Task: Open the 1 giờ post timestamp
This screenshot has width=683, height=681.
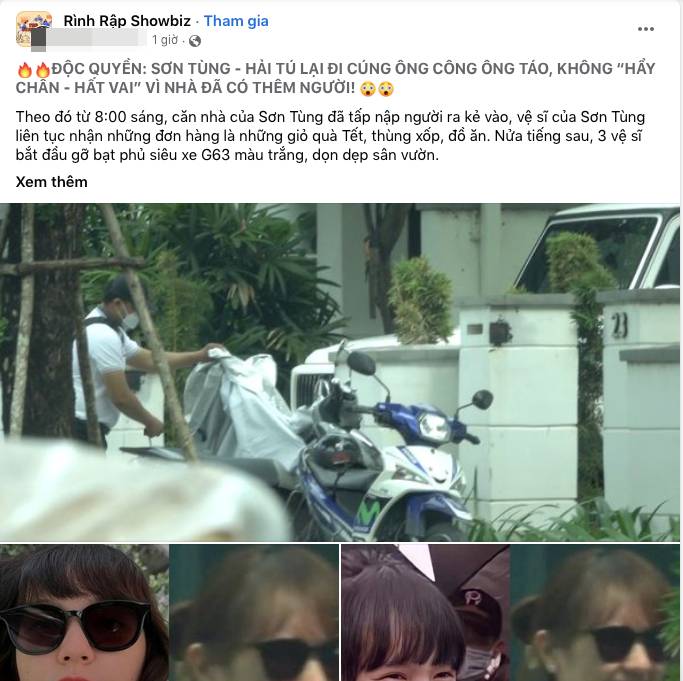Action: [x=165, y=40]
